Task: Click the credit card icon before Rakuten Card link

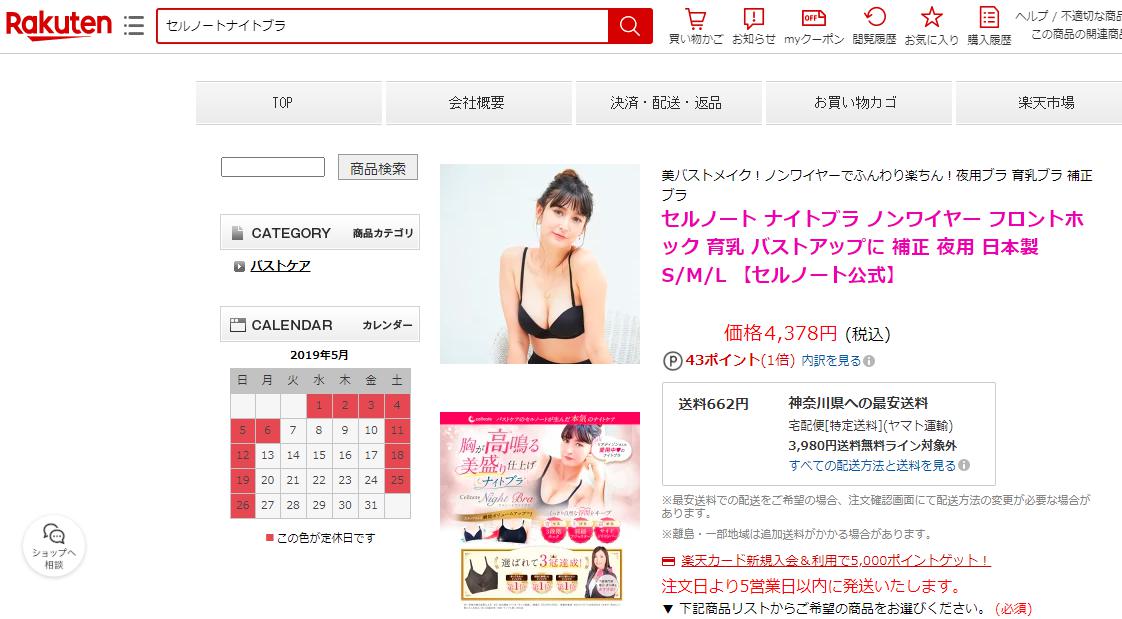Action: (668, 561)
